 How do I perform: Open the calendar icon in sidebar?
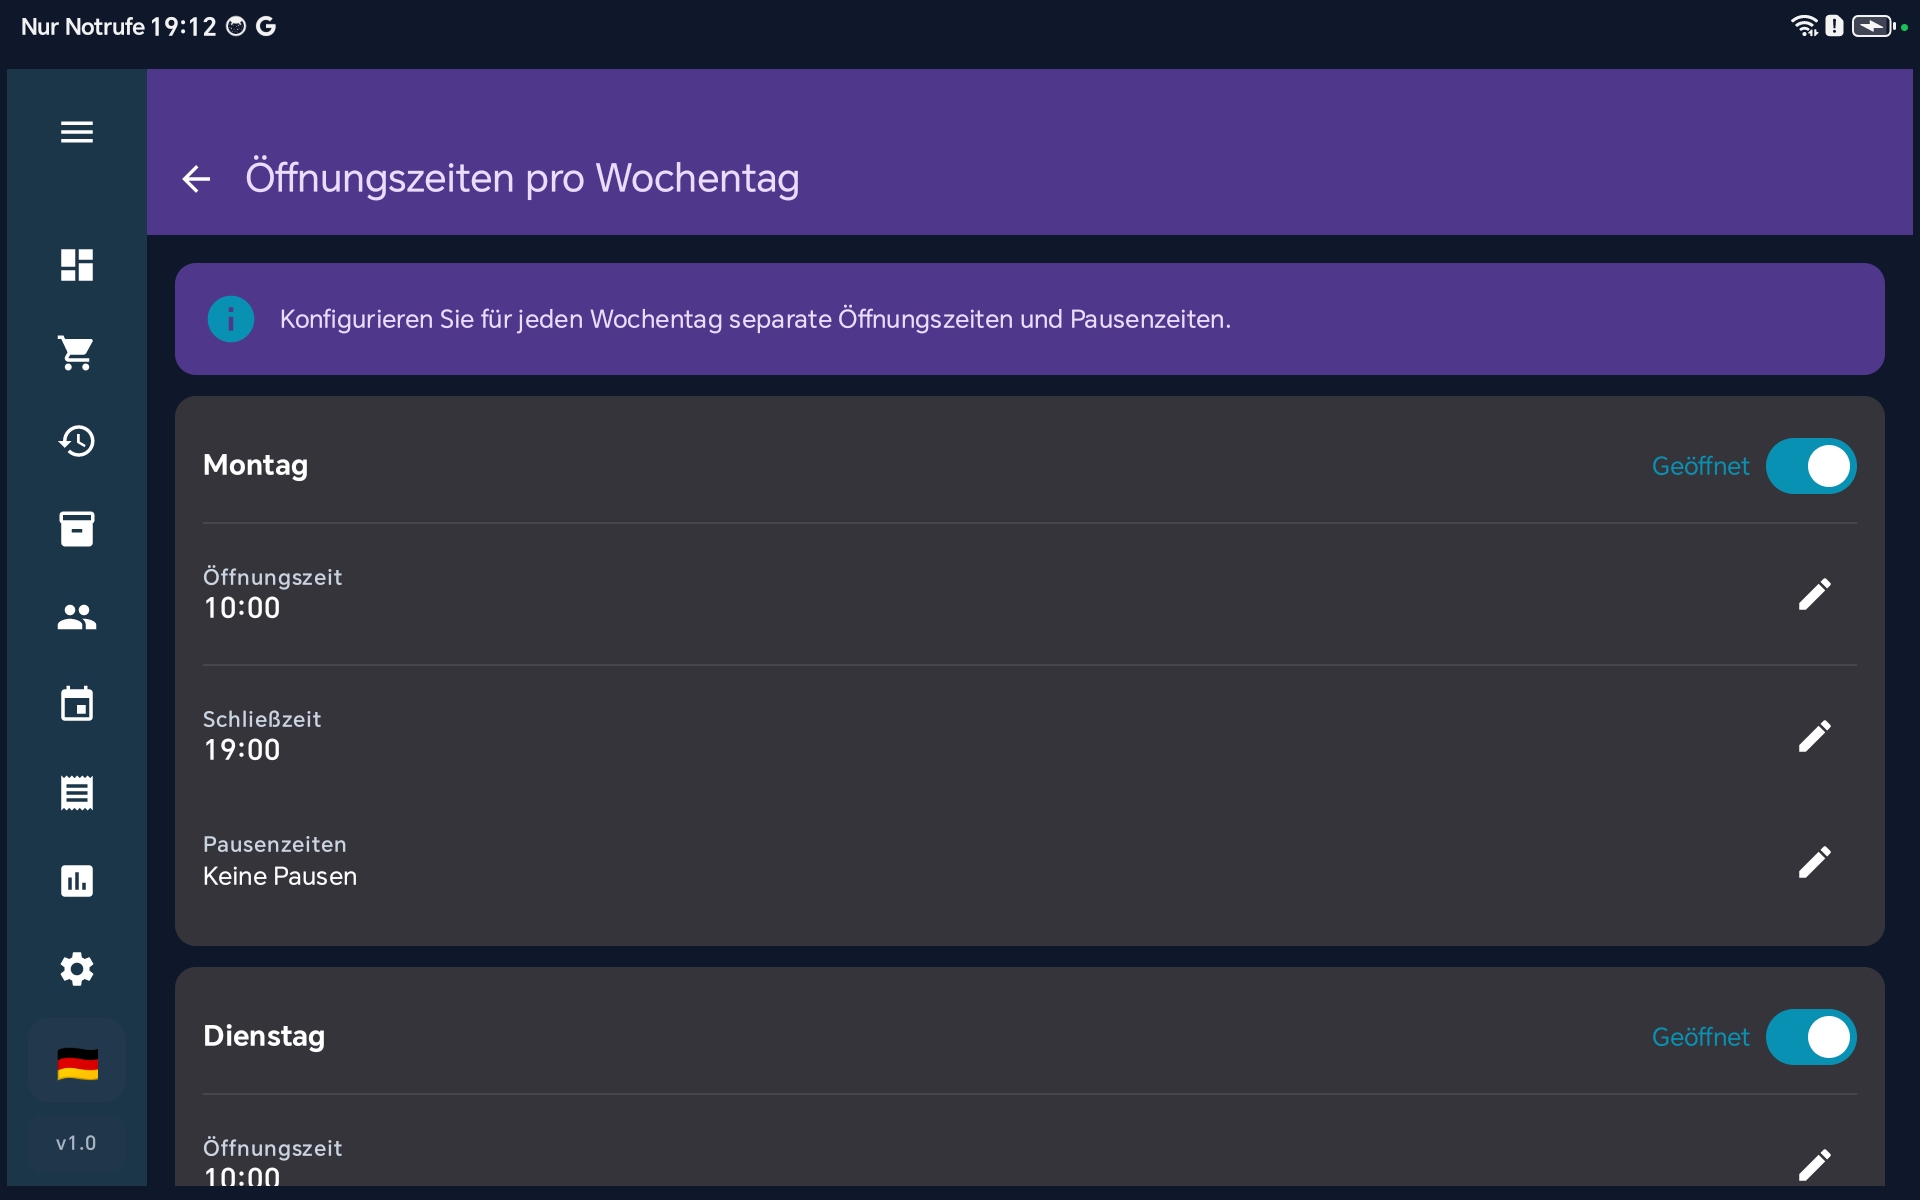tap(77, 705)
